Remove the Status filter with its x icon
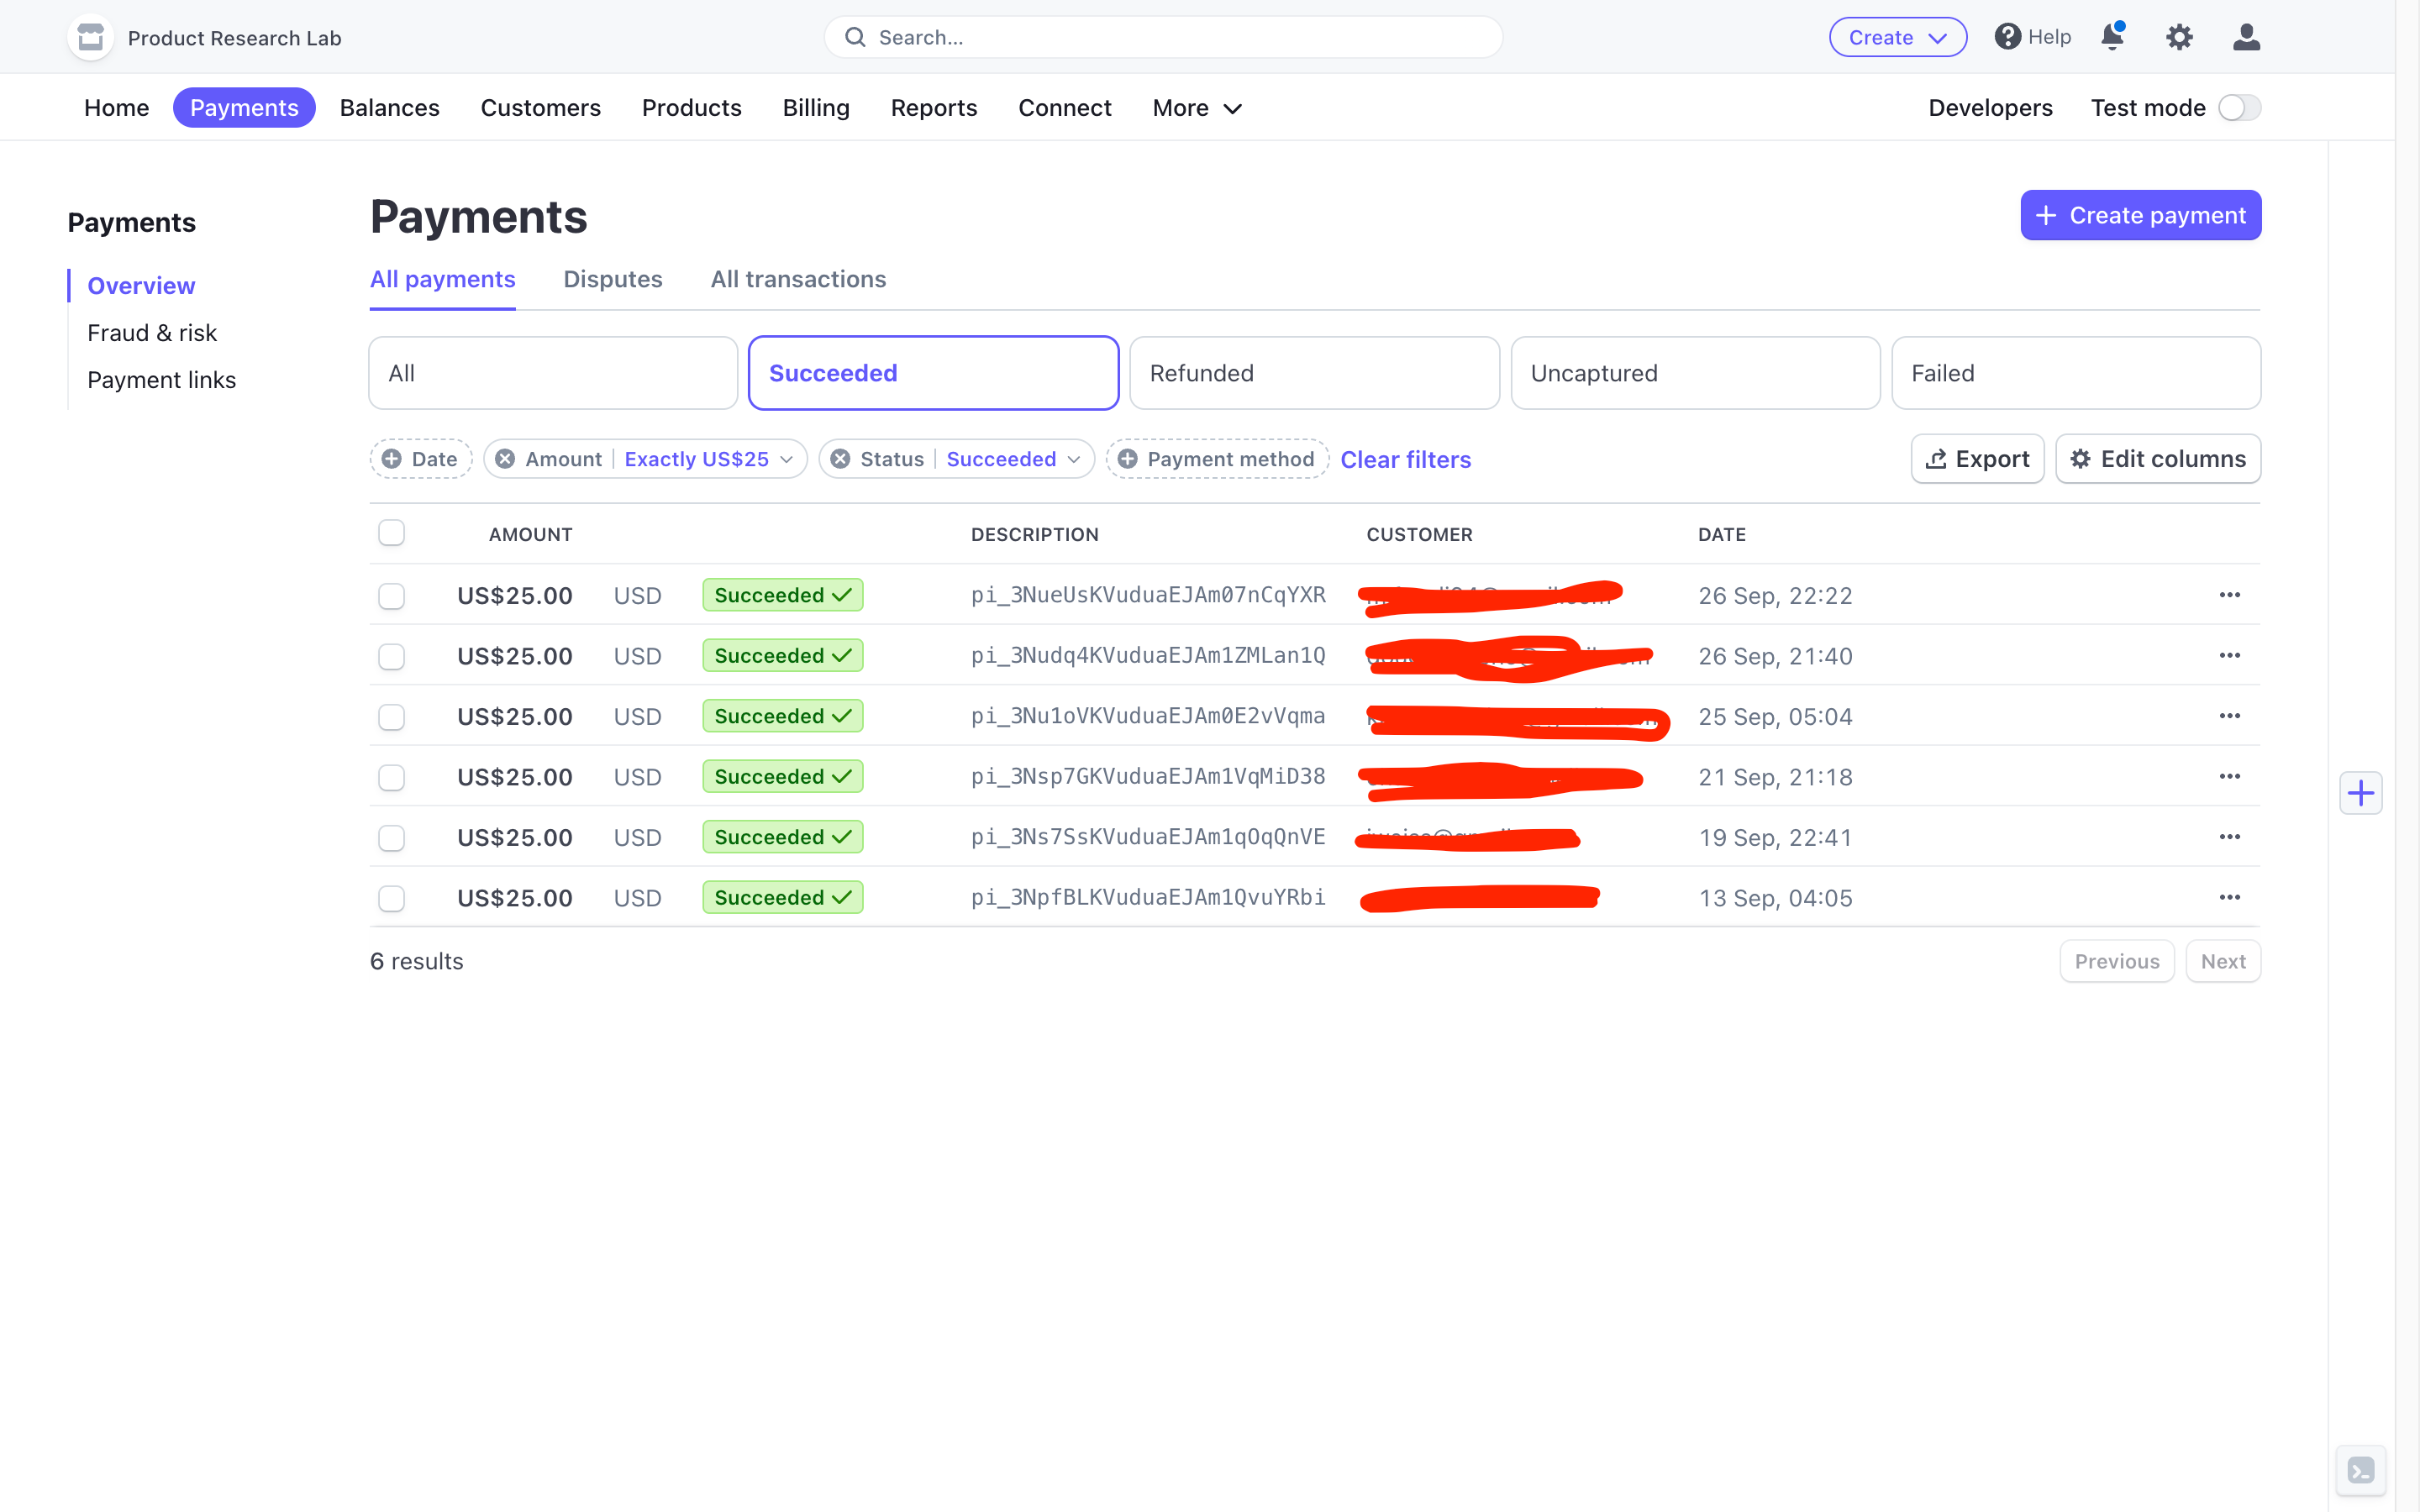Viewport: 2420px width, 1512px height. 840,459
